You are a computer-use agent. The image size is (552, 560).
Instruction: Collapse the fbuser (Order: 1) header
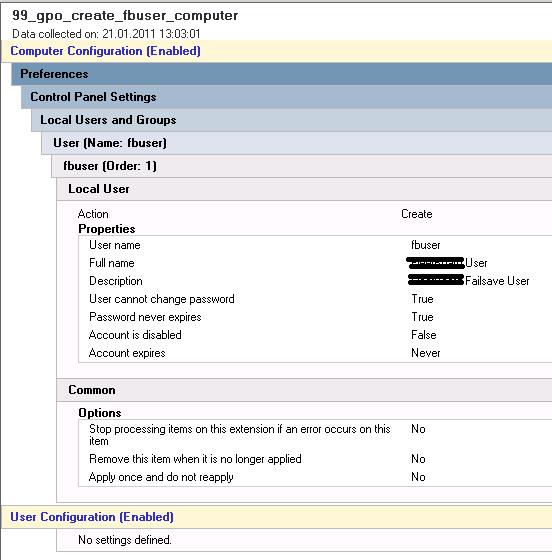tap(302, 166)
